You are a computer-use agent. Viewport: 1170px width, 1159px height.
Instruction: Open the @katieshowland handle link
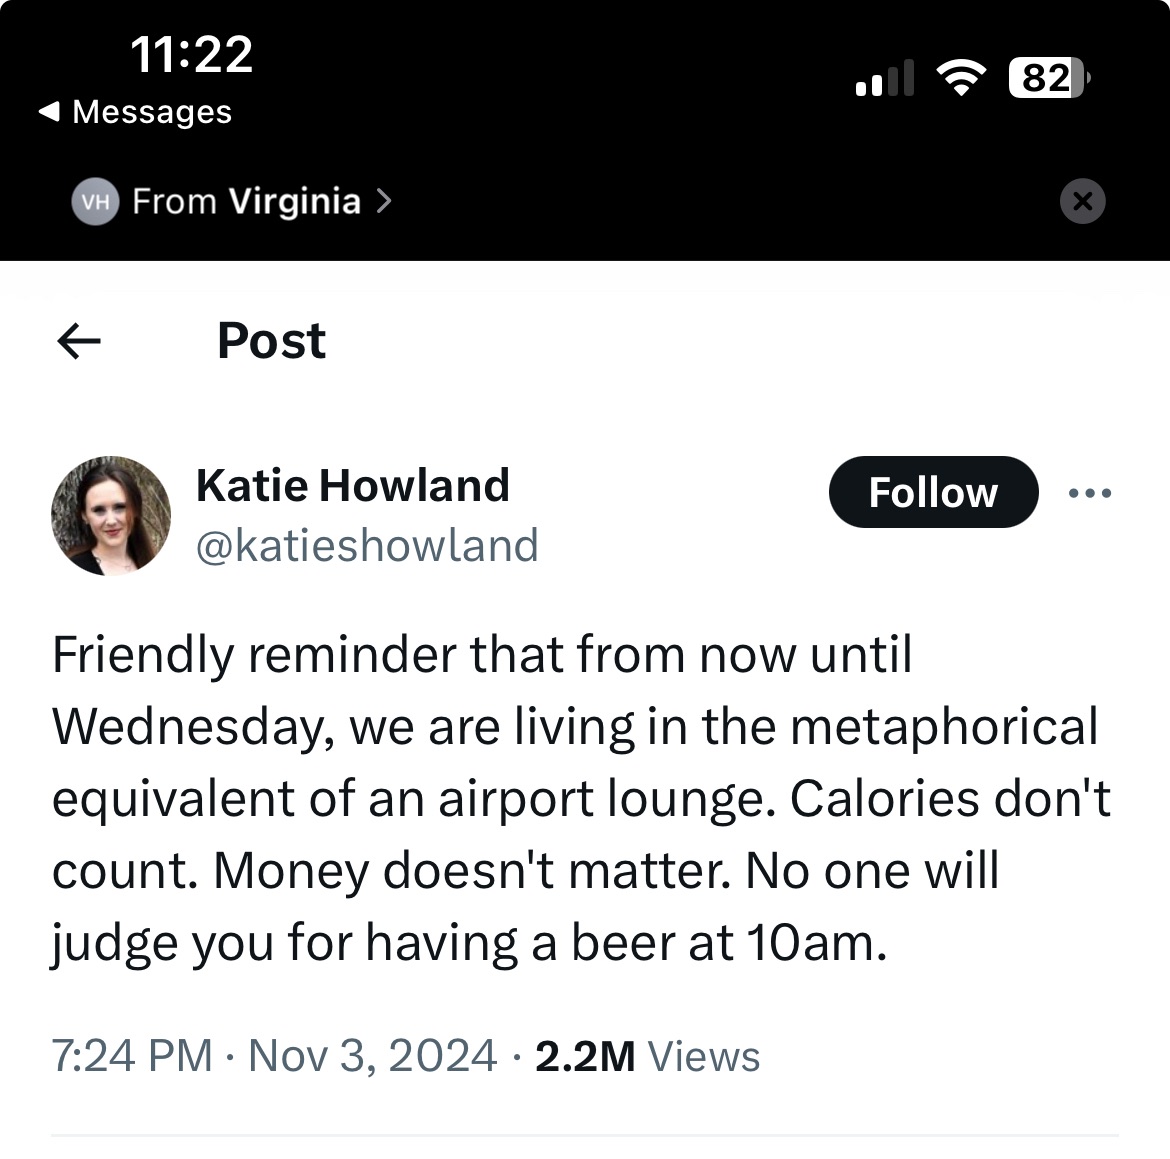point(367,546)
